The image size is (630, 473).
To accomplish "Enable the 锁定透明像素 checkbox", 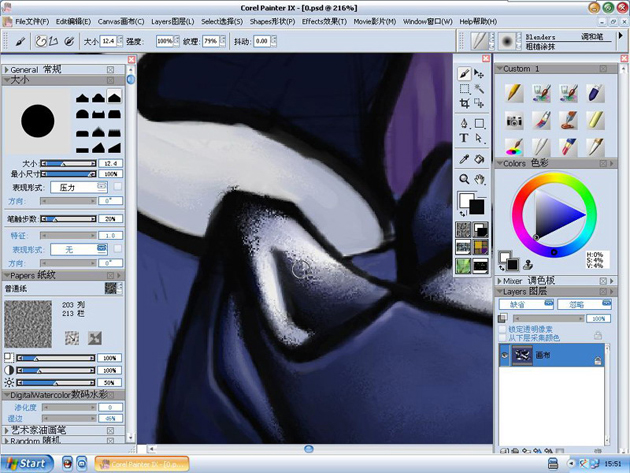I will point(502,329).
